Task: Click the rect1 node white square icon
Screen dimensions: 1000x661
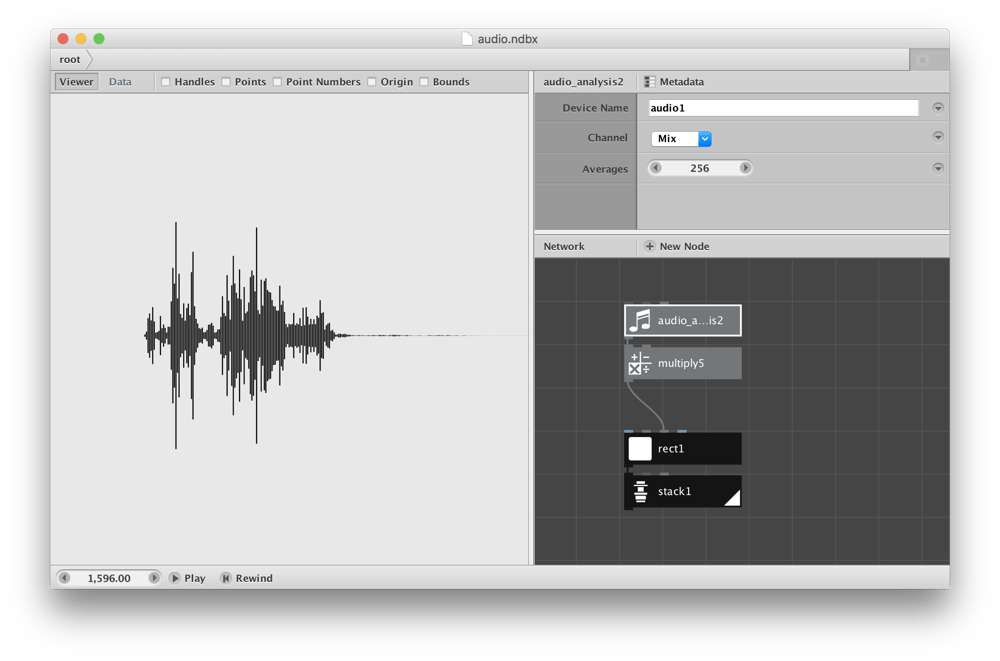Action: pyautogui.click(x=640, y=449)
